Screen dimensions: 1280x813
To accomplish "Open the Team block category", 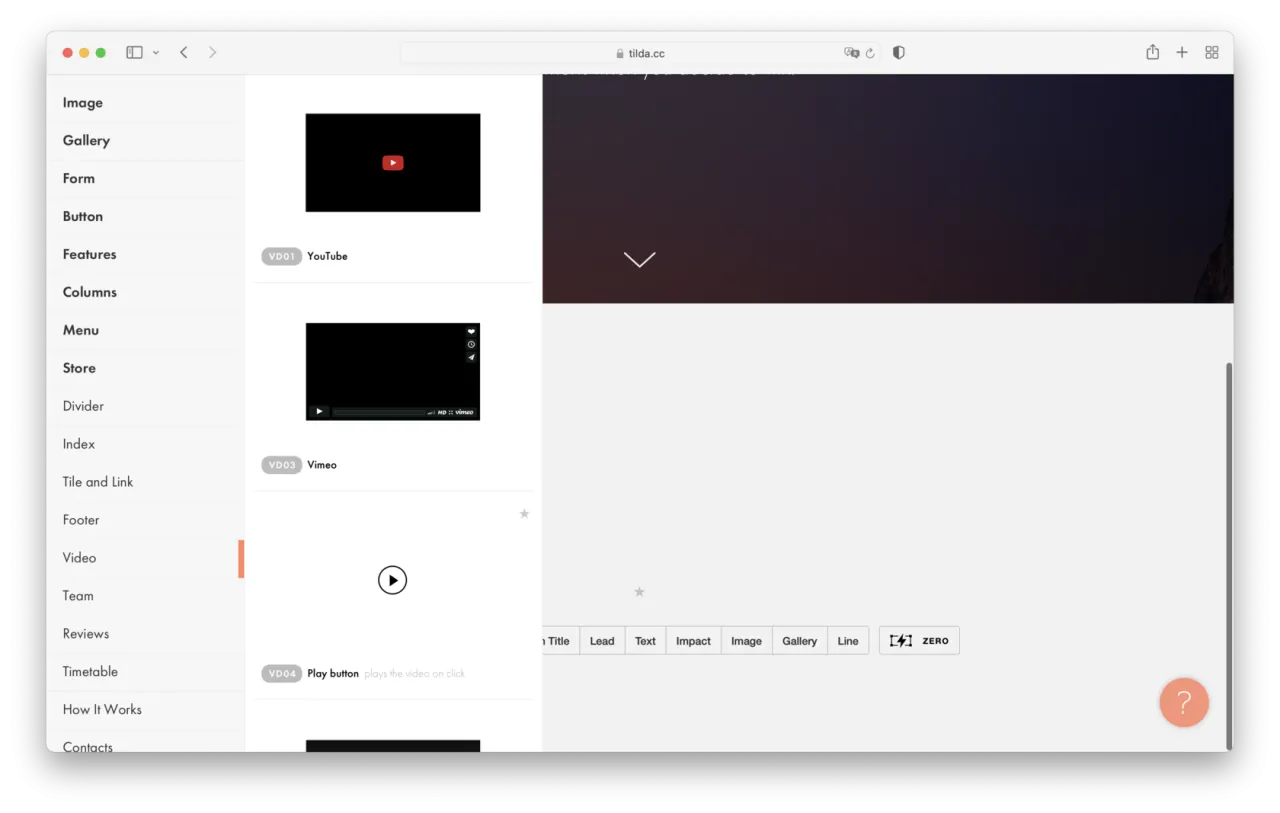I will point(145,597).
